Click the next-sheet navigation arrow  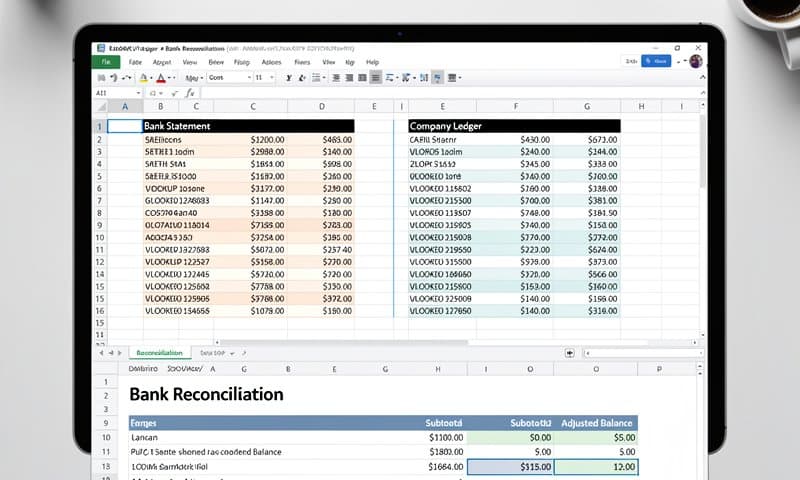(120, 353)
